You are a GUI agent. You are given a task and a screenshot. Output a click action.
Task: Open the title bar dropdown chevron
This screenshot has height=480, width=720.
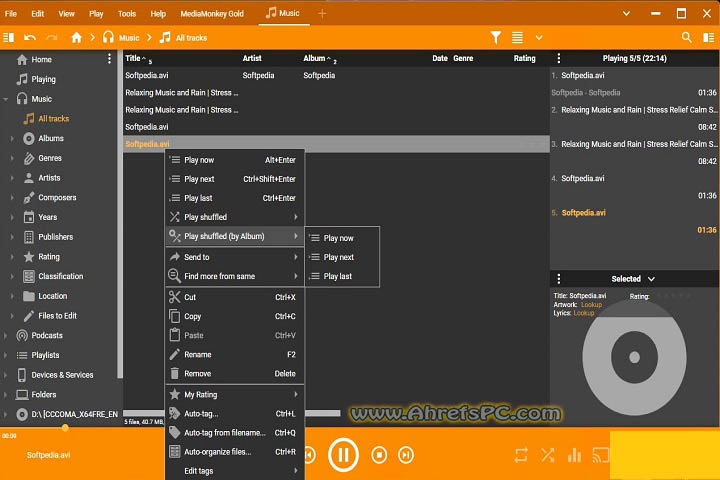click(x=626, y=14)
